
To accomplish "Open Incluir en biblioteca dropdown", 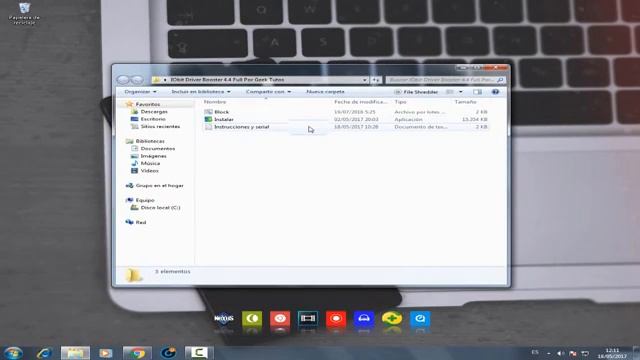I will [200, 92].
